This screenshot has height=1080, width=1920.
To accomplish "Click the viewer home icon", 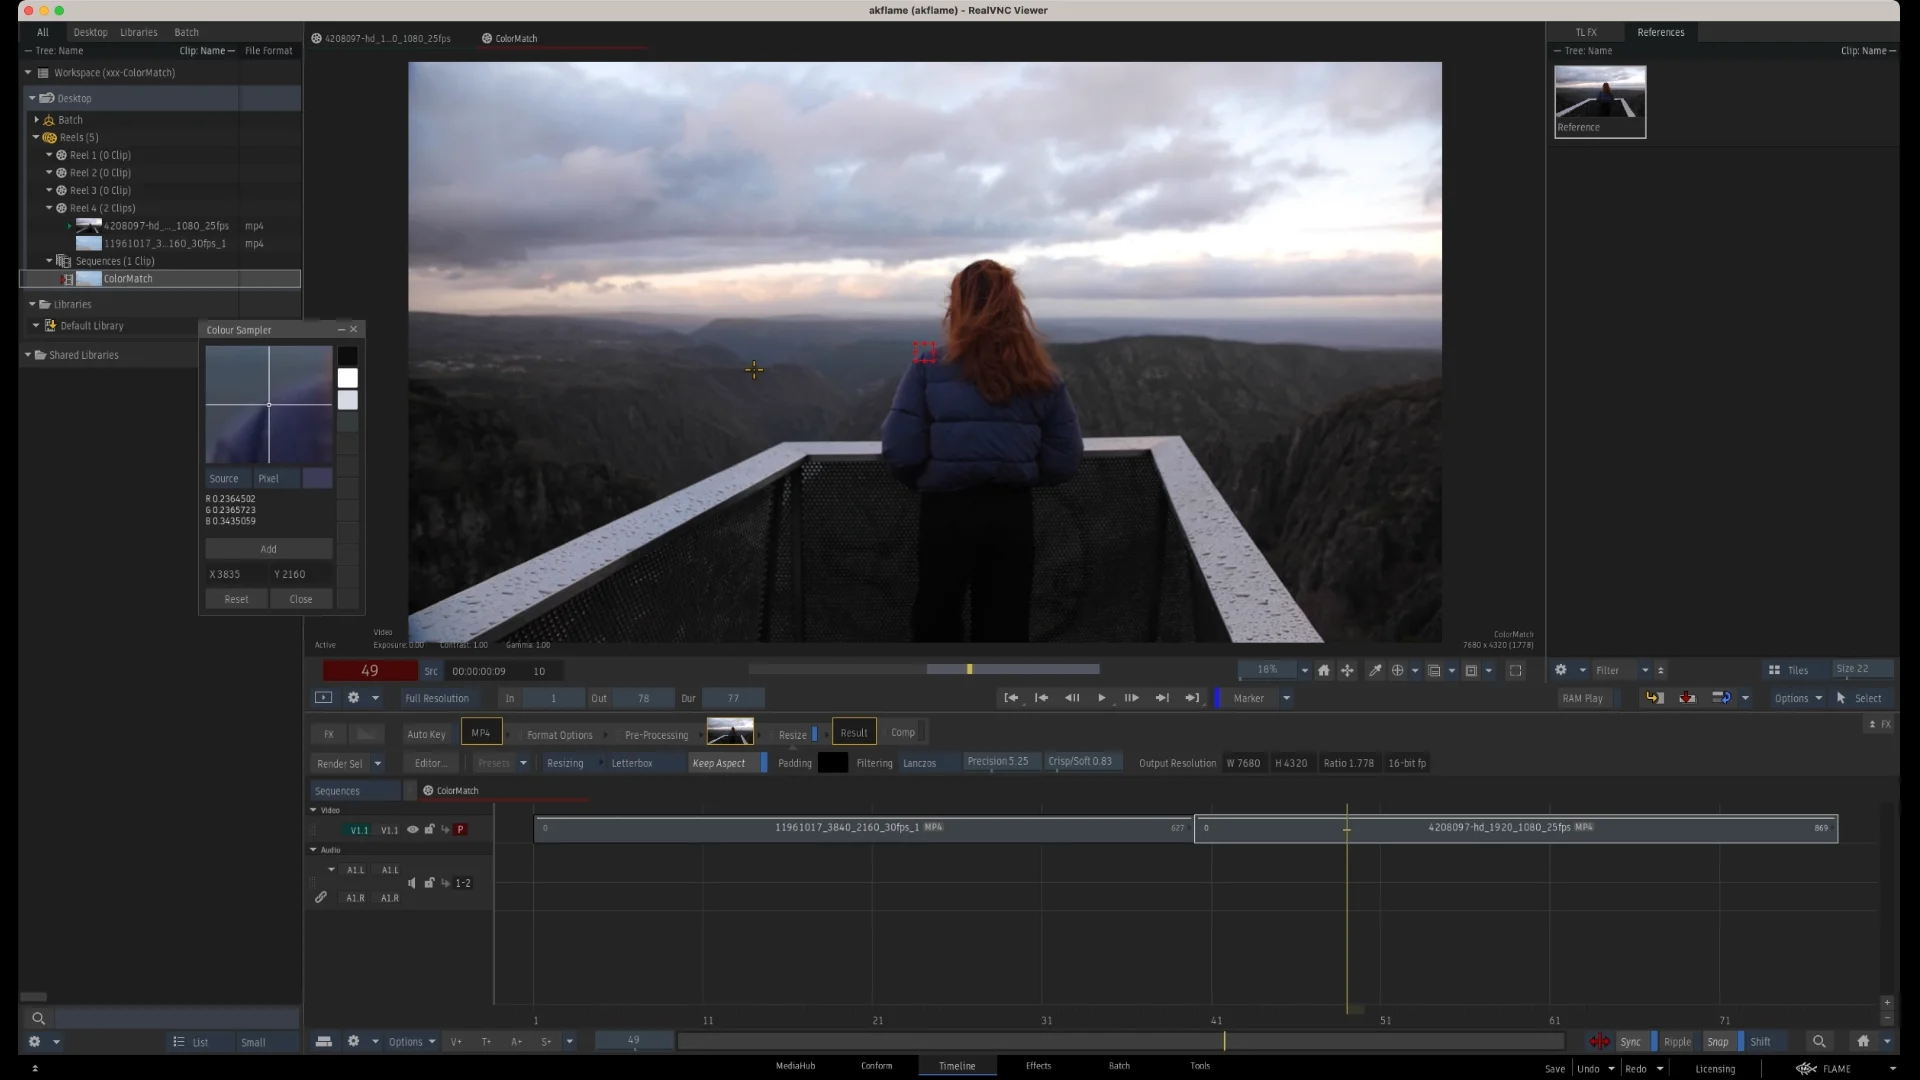I will (1323, 671).
